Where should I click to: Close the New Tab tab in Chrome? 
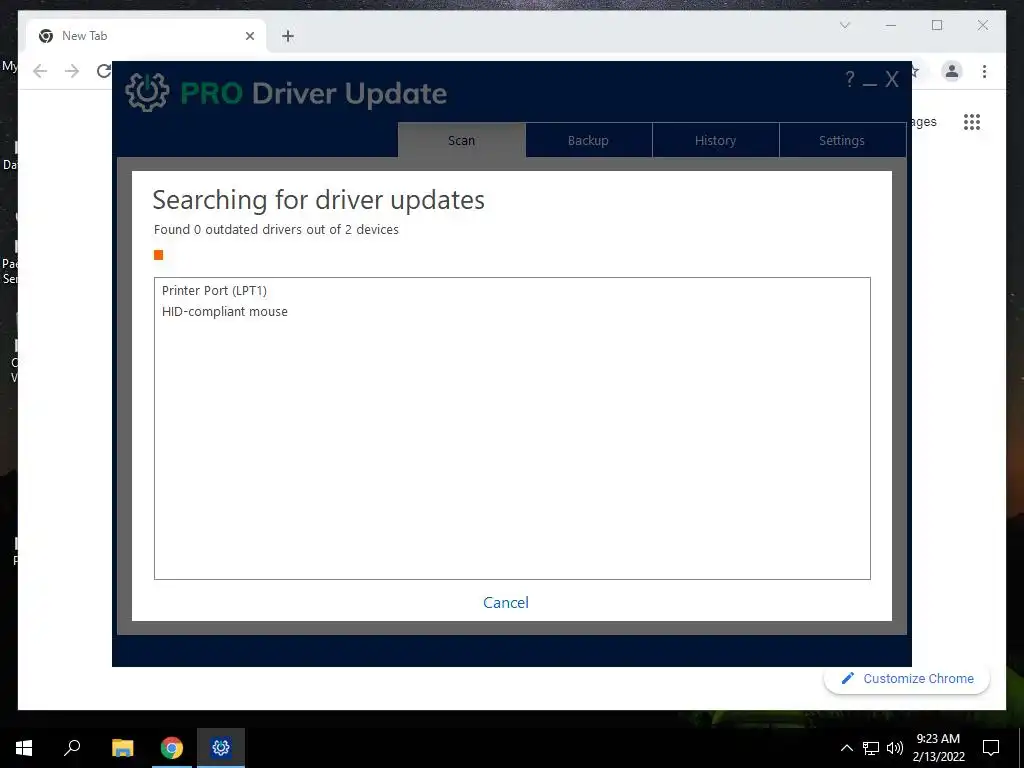tap(249, 36)
